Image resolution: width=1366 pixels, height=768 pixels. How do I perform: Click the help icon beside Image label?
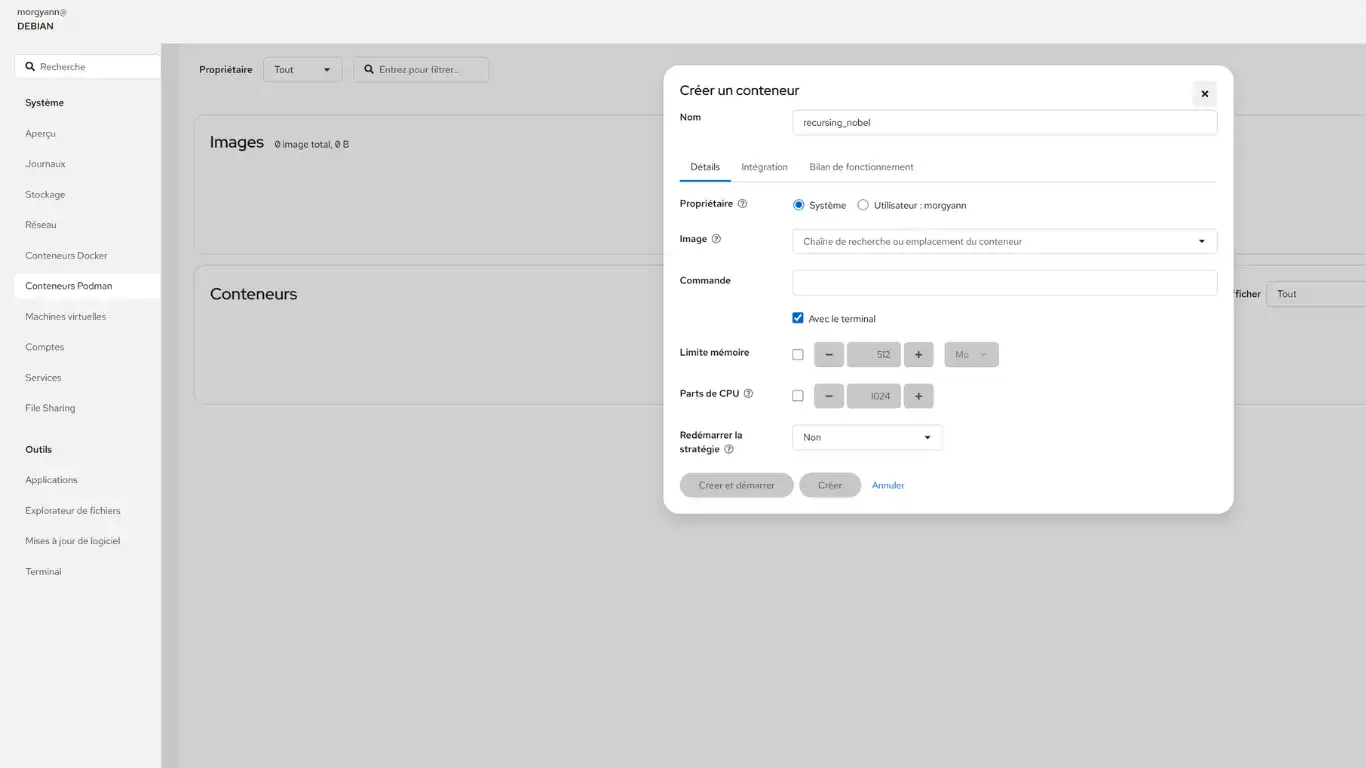point(716,240)
